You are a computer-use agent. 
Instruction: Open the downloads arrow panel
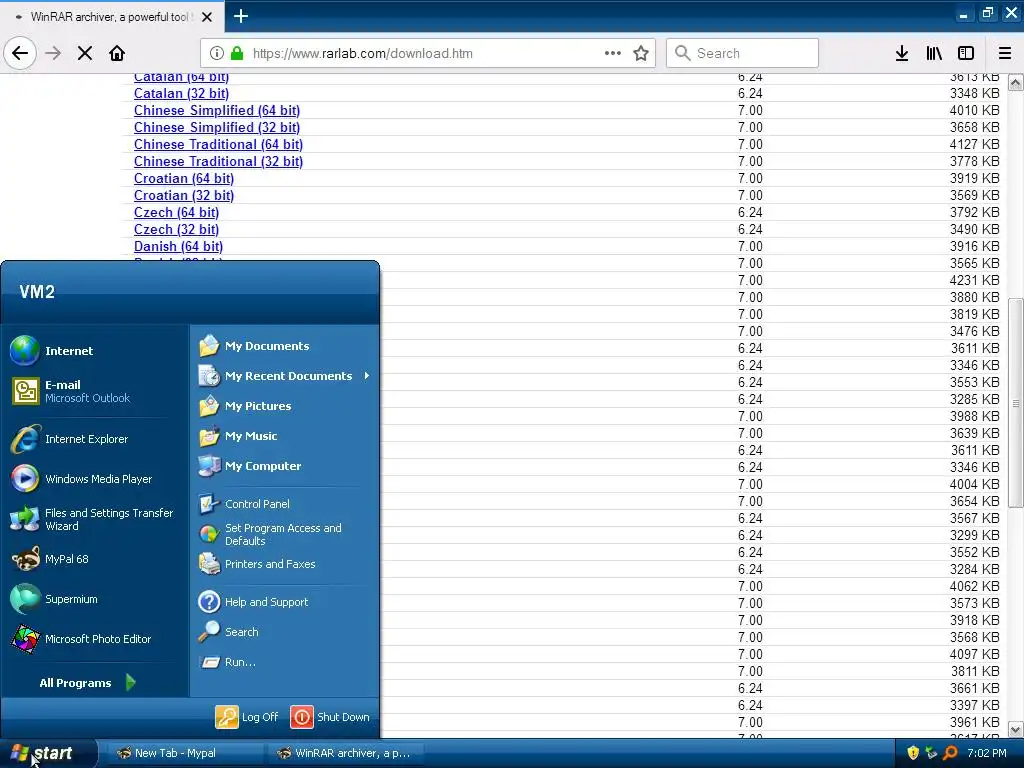point(902,53)
